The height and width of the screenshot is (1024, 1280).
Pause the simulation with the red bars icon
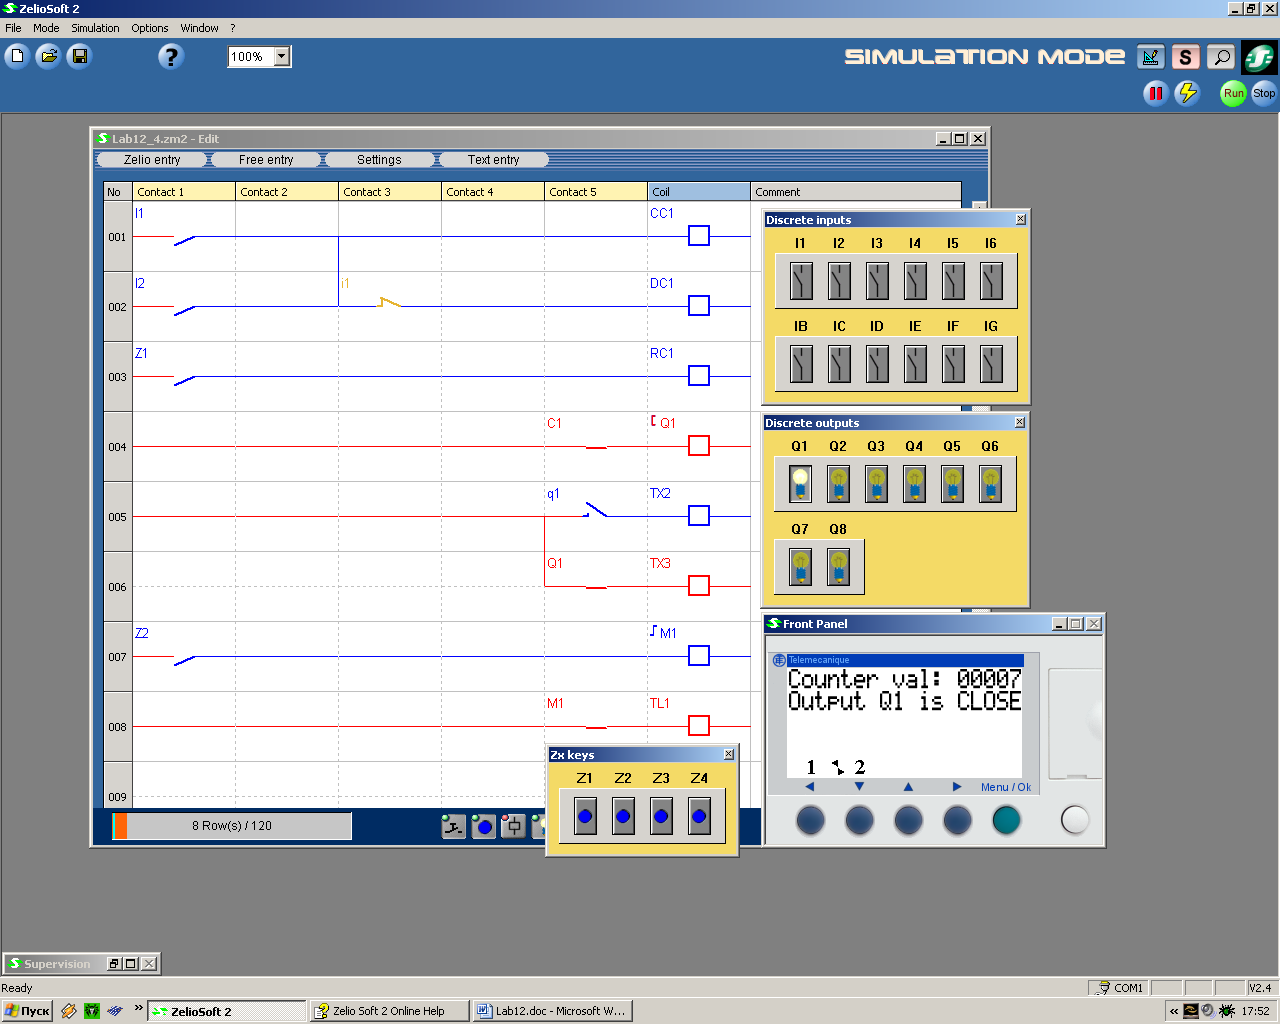1156,93
